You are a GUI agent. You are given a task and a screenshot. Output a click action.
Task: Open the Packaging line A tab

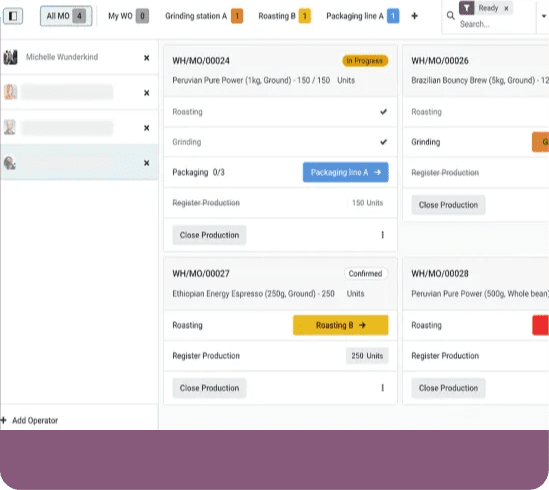362,16
